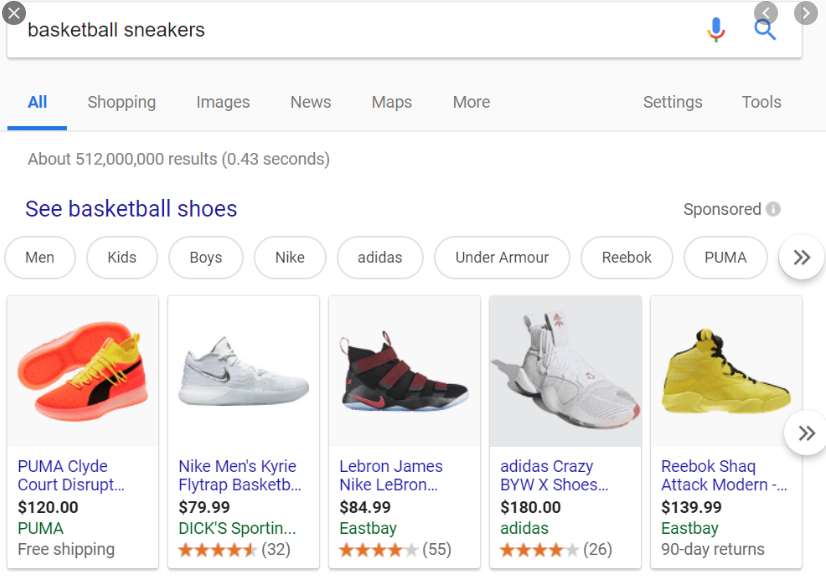826x578 pixels.
Task: Select the Kids filter chip
Action: [122, 257]
